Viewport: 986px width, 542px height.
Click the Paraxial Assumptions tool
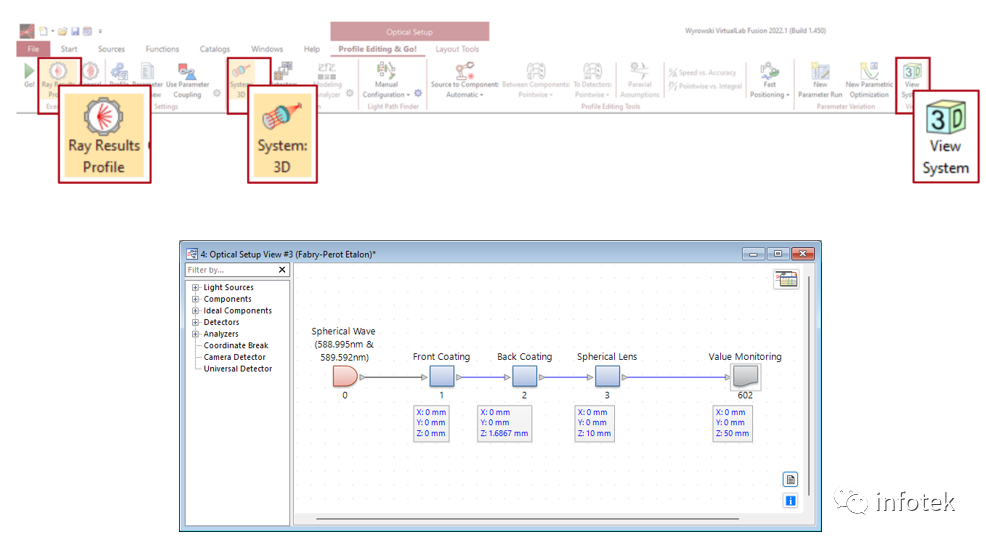[x=640, y=80]
